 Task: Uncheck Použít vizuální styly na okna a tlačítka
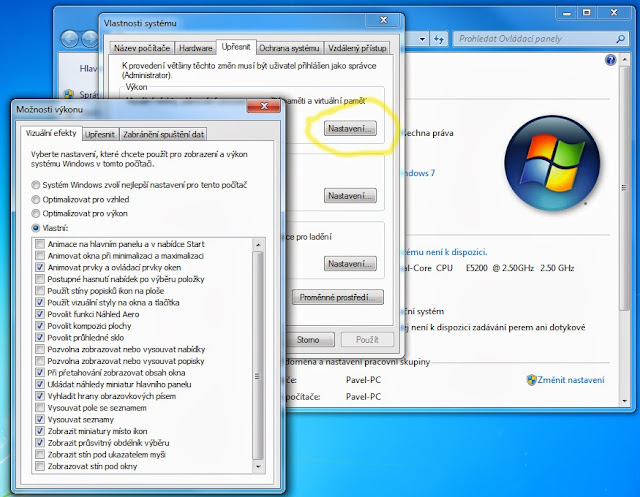40,302
